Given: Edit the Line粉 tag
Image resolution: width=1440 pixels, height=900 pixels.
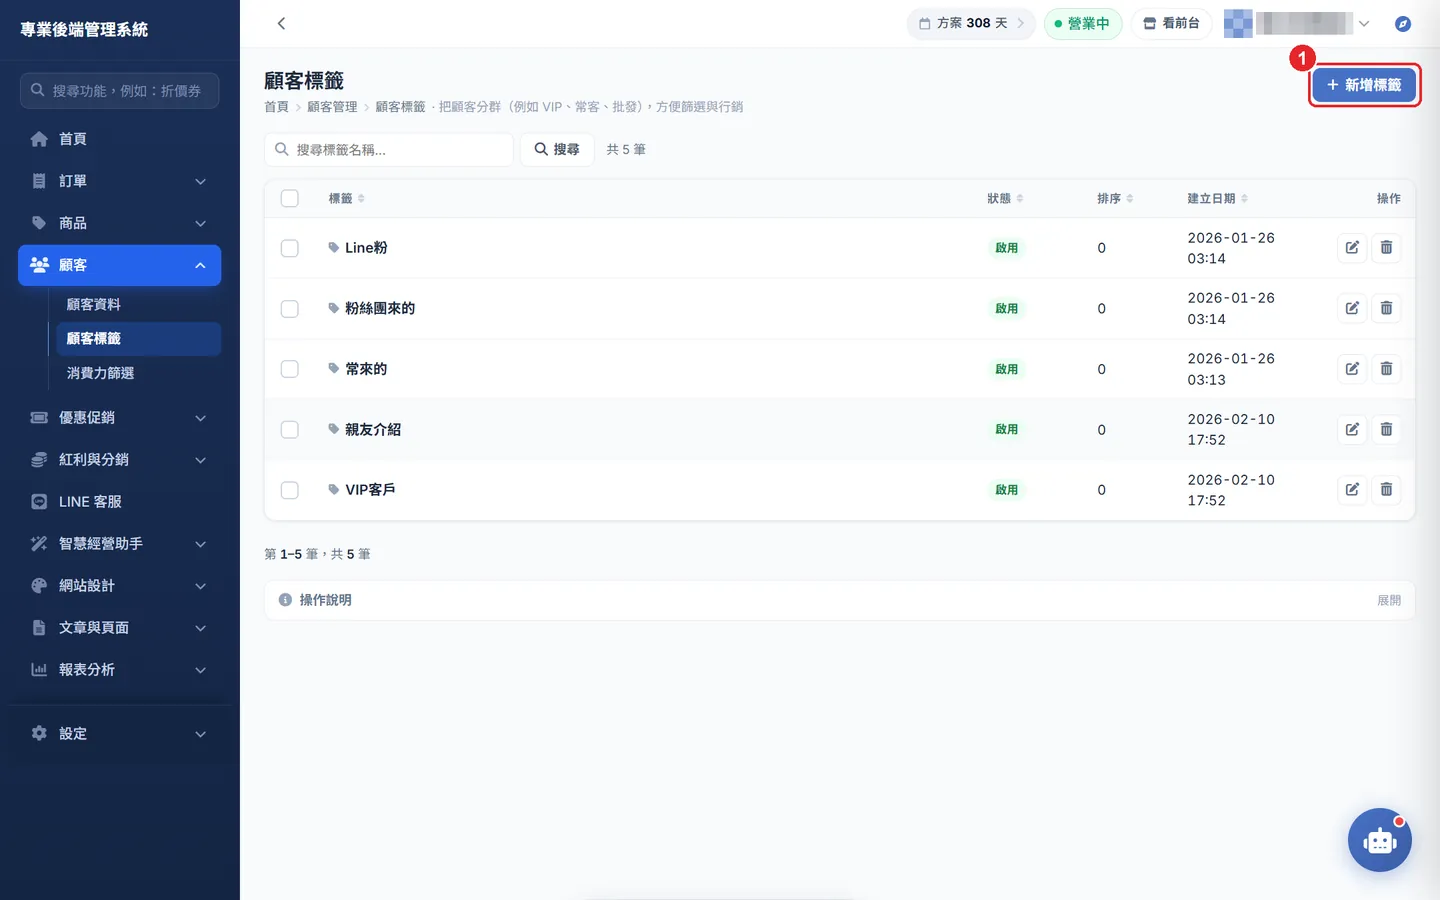Looking at the screenshot, I should [x=1352, y=248].
